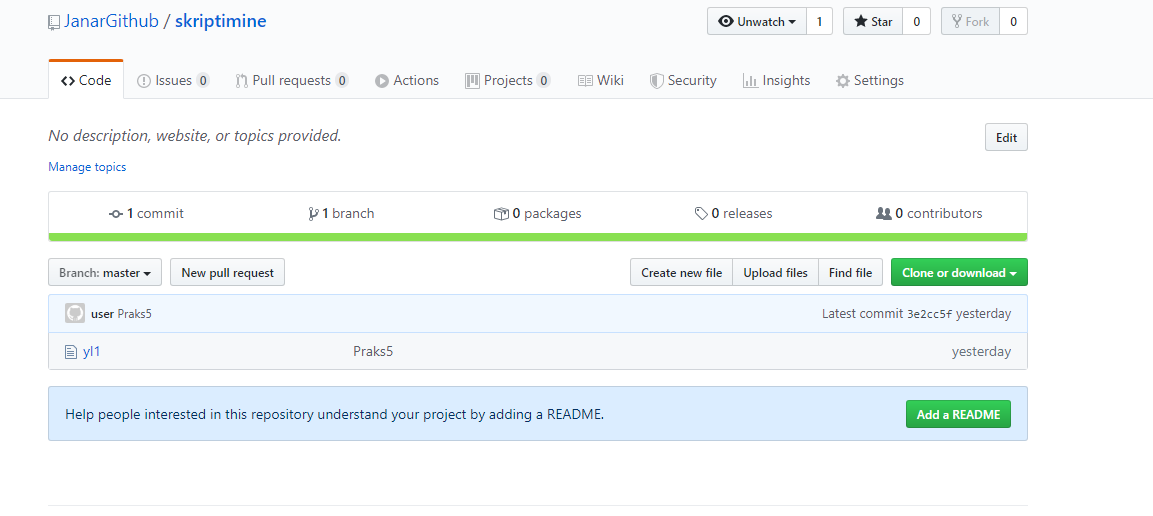Click the user avatar in the commit row

click(x=75, y=314)
